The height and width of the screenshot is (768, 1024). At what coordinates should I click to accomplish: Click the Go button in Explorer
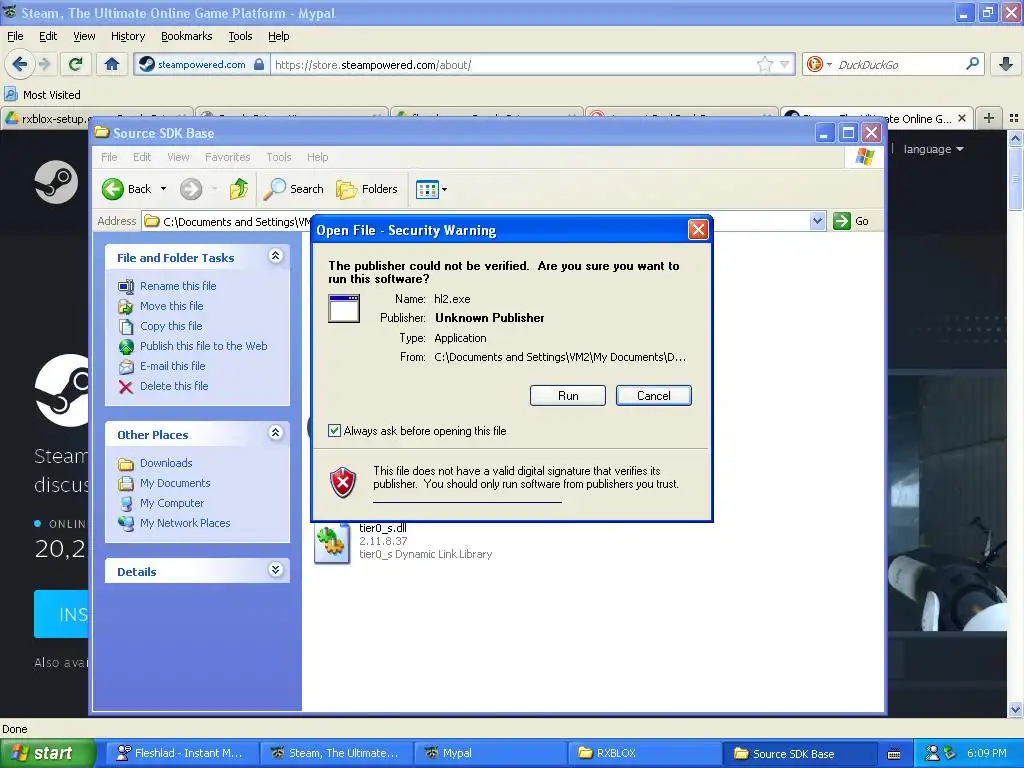pyautogui.click(x=851, y=221)
